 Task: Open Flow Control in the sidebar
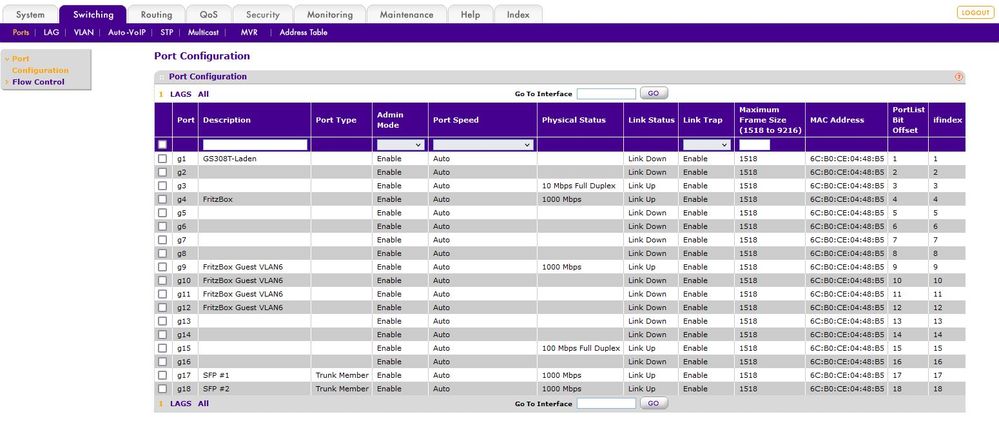[x=38, y=82]
